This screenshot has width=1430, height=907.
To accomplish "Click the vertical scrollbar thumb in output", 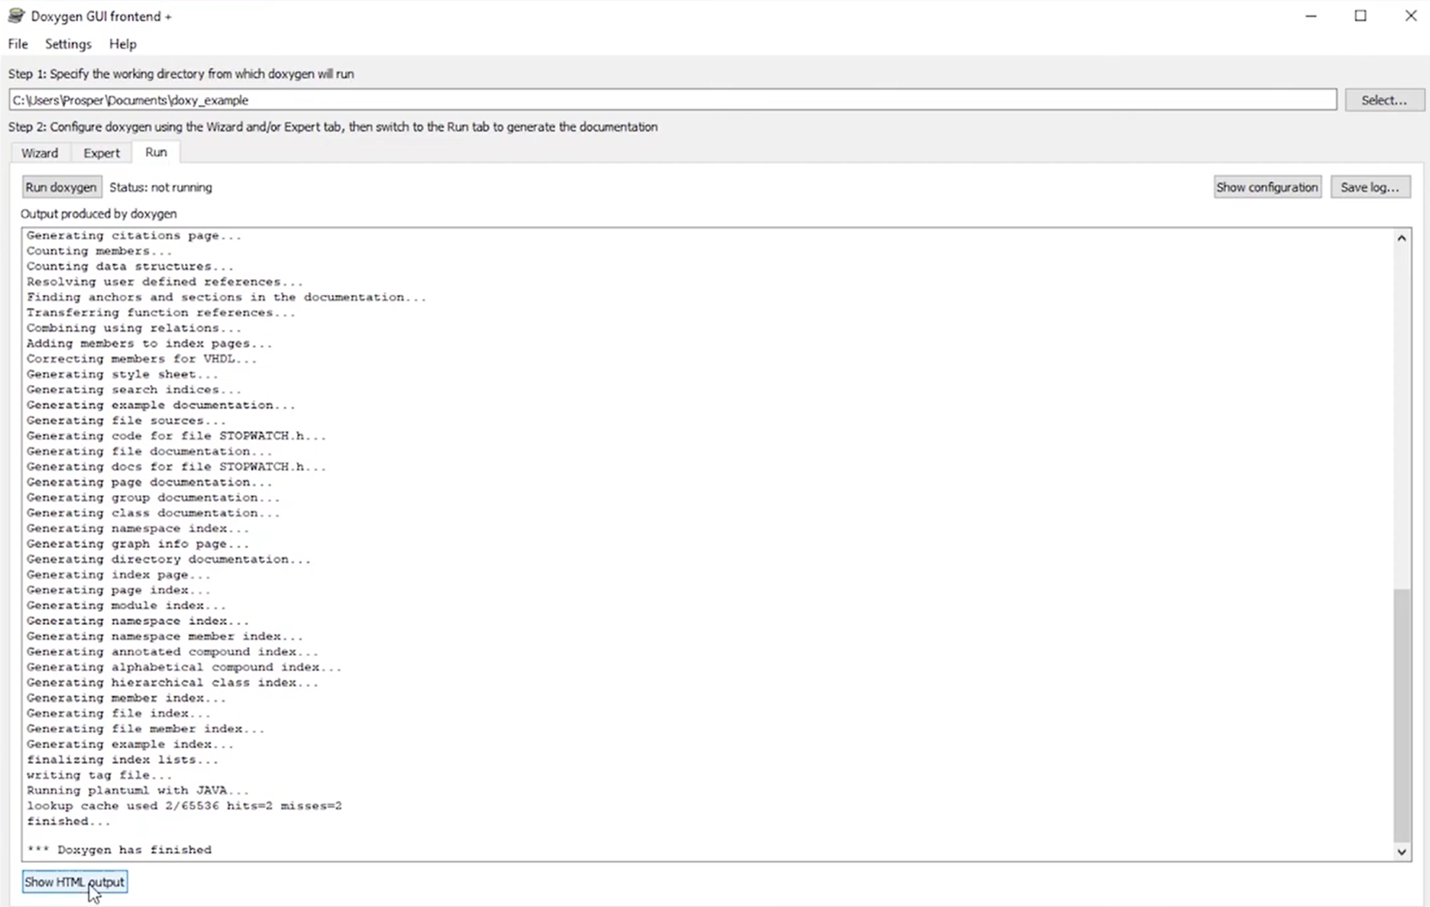I will (1401, 715).
